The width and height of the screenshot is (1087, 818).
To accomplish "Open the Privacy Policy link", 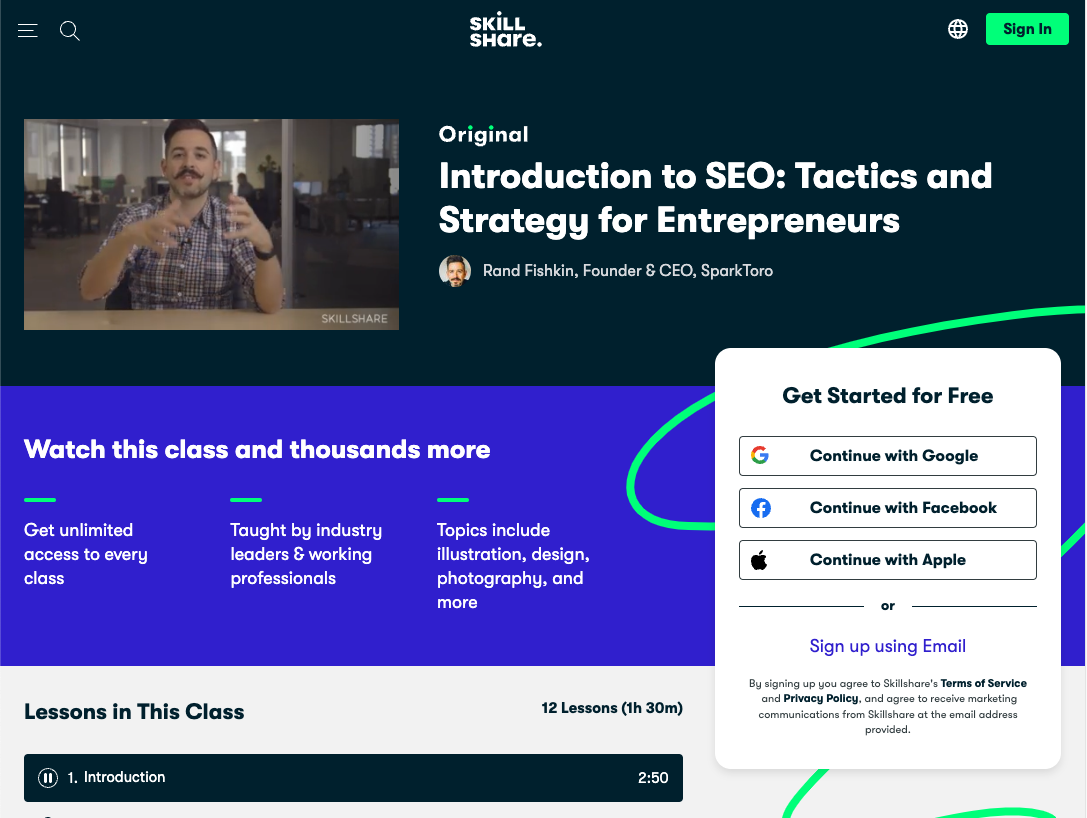I will [x=820, y=699].
